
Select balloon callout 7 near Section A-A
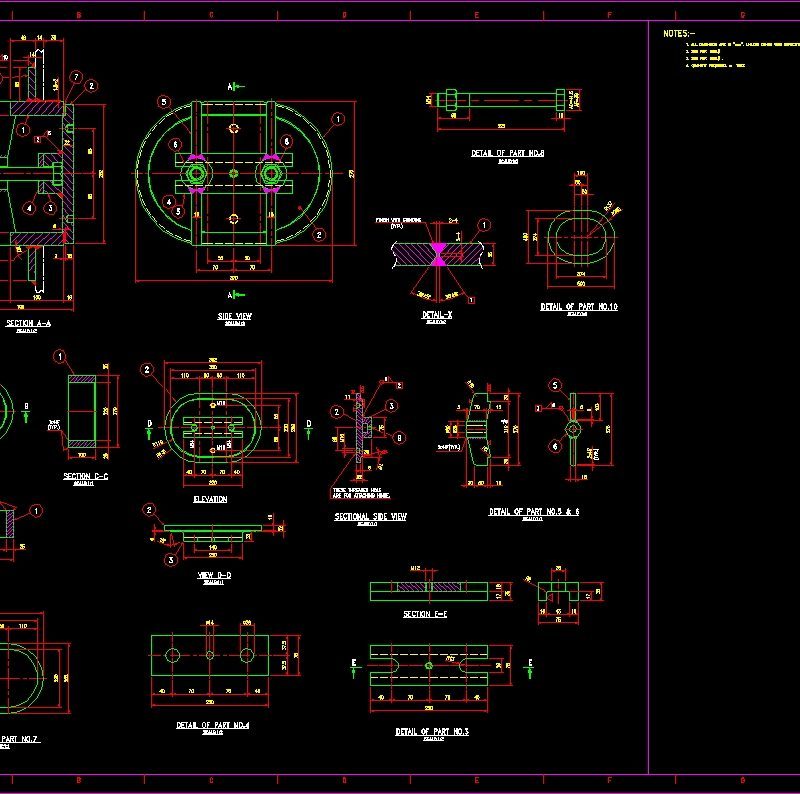pos(76,77)
